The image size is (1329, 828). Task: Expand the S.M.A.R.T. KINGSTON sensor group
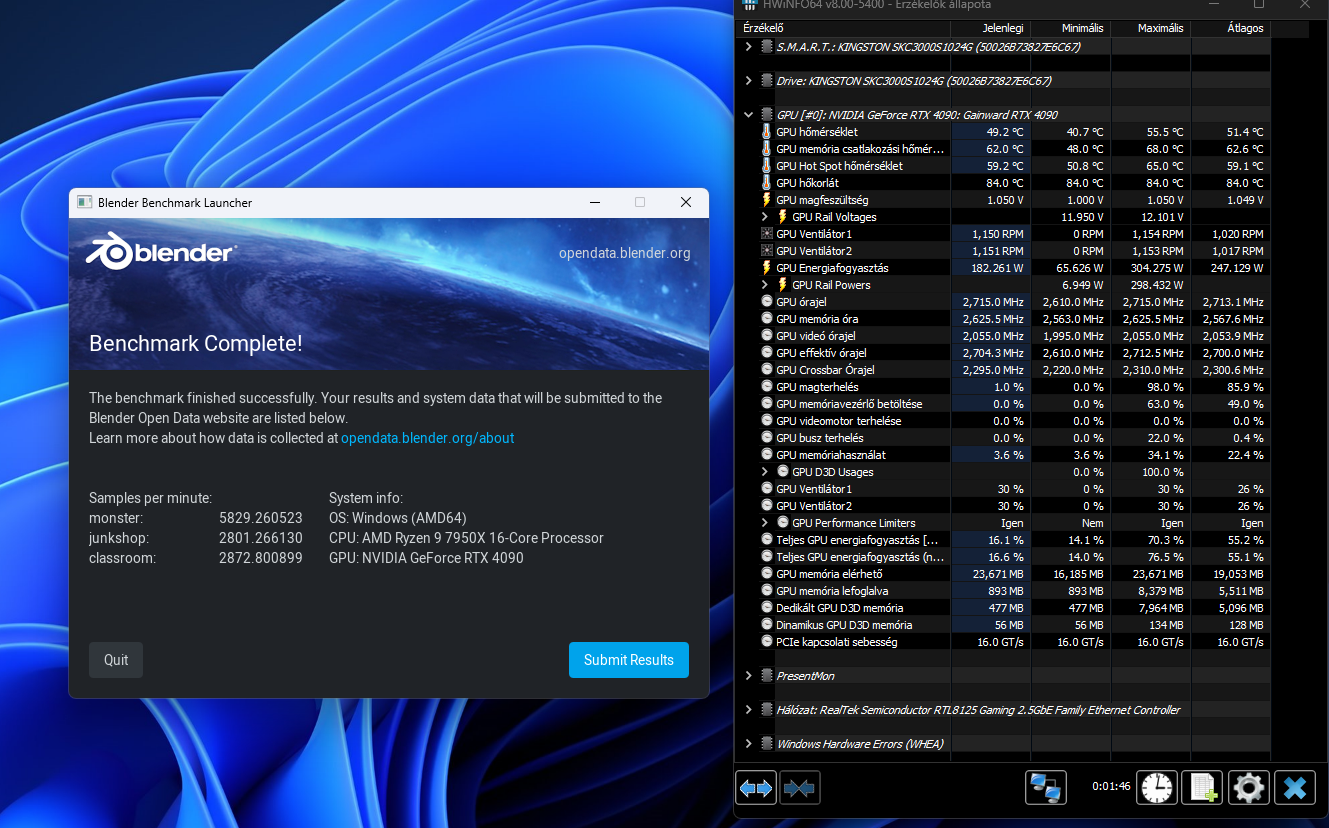[x=748, y=46]
